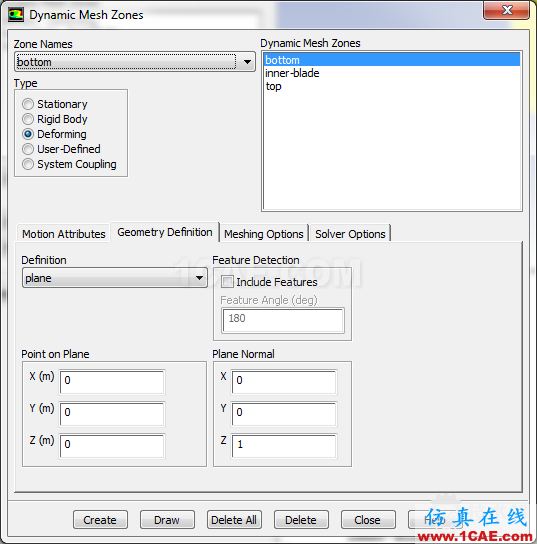Image resolution: width=537 pixels, height=544 pixels.
Task: Close the Dynamic Mesh Zones dialog with X
Action: 506,10
